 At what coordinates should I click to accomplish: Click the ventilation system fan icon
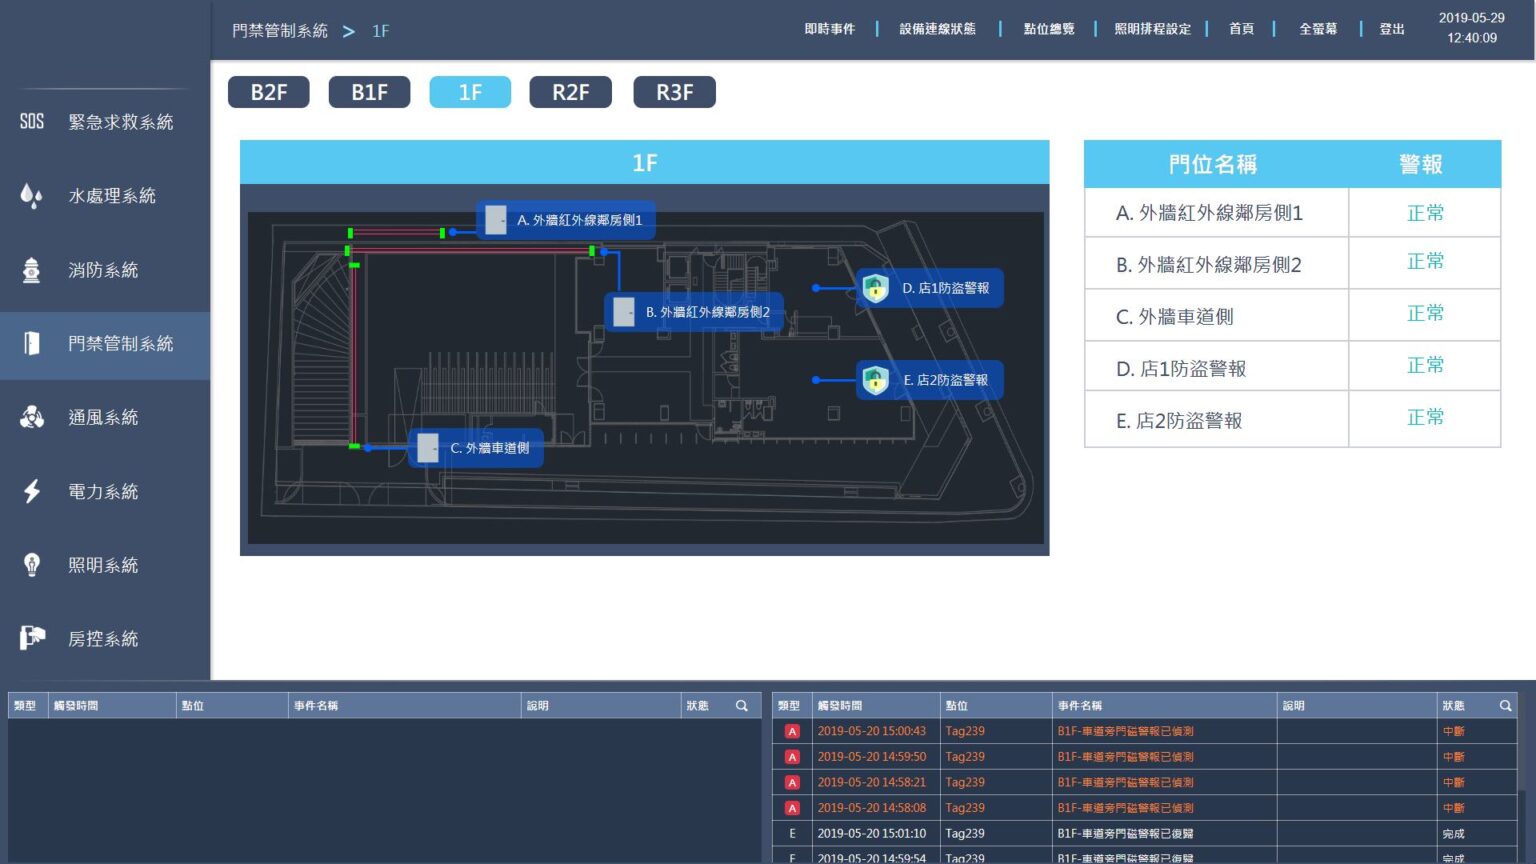[32, 418]
